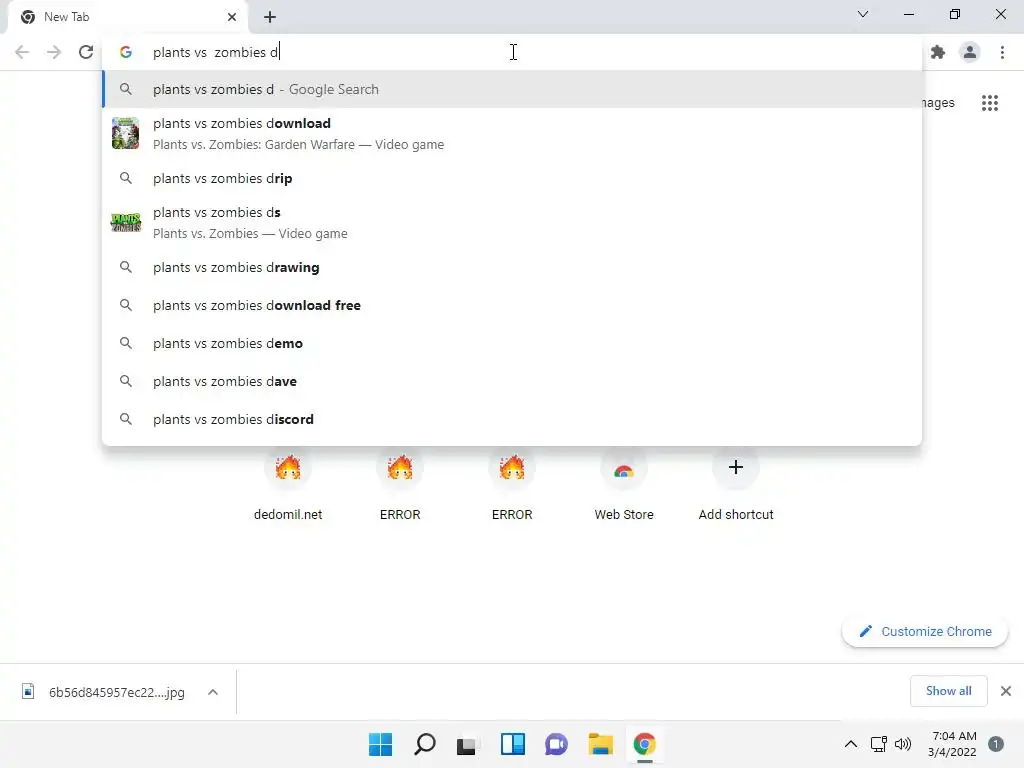Image resolution: width=1024 pixels, height=768 pixels.
Task: Close the New Tab tab
Action: [x=232, y=17]
